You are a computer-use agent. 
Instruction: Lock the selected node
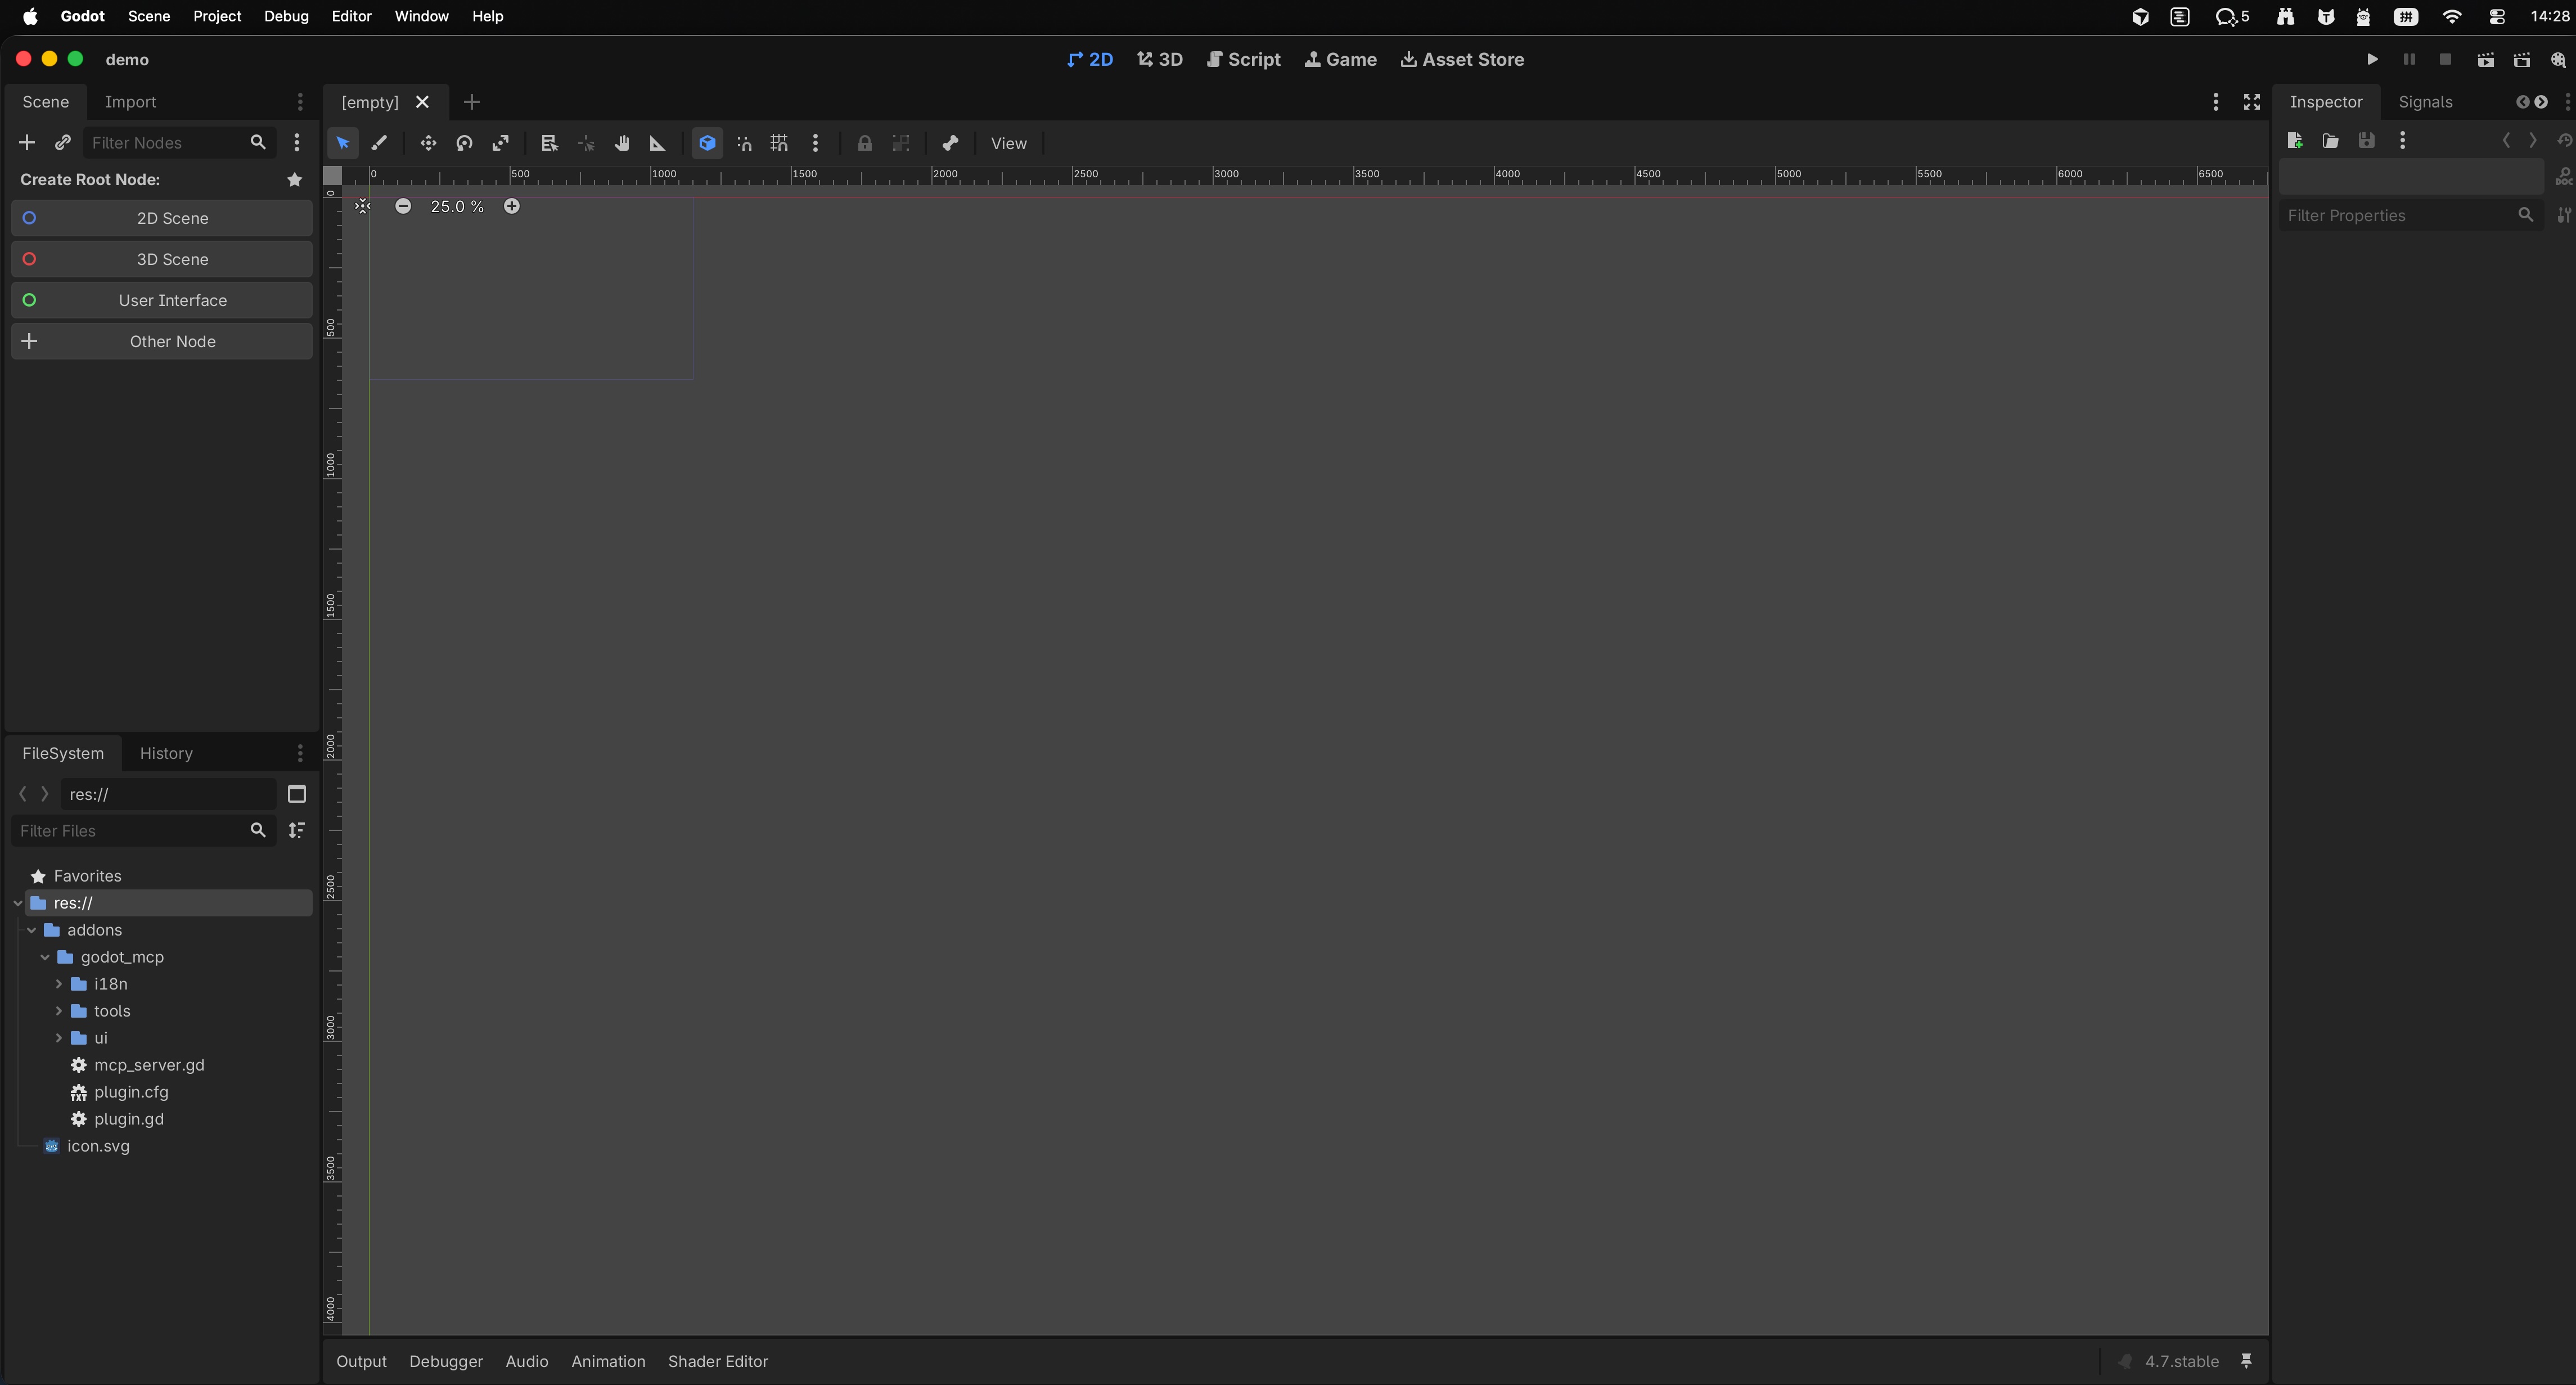(865, 143)
